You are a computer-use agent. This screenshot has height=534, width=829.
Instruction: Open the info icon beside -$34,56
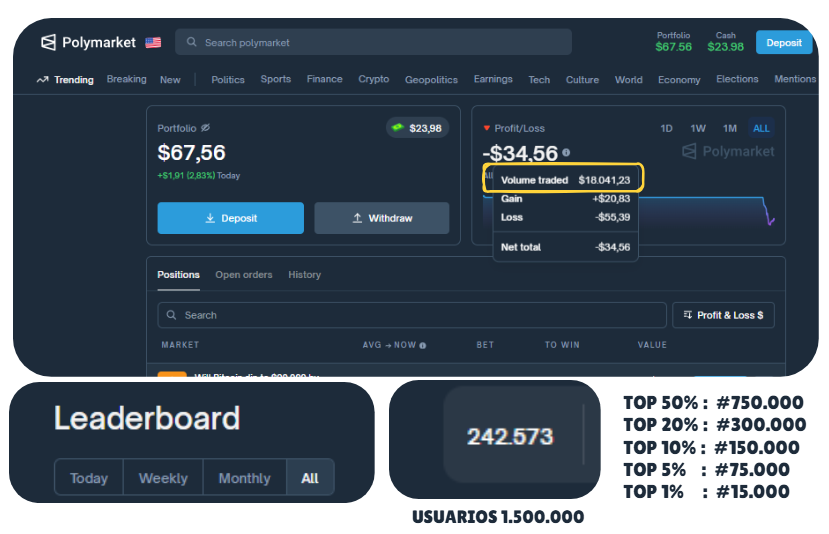(x=566, y=152)
